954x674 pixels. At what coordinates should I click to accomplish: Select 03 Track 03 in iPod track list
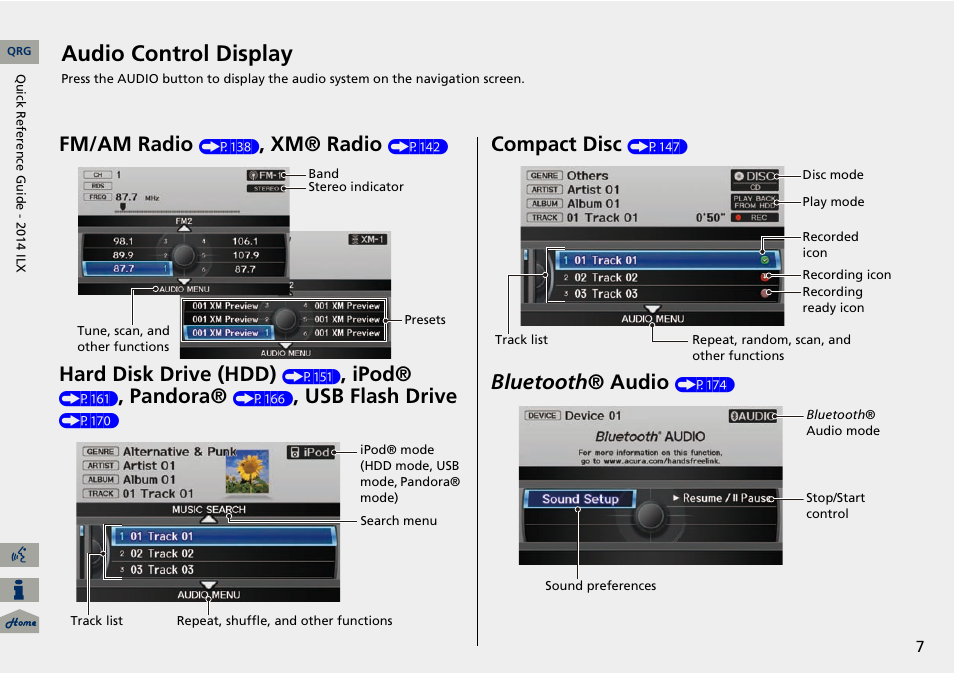point(223,569)
